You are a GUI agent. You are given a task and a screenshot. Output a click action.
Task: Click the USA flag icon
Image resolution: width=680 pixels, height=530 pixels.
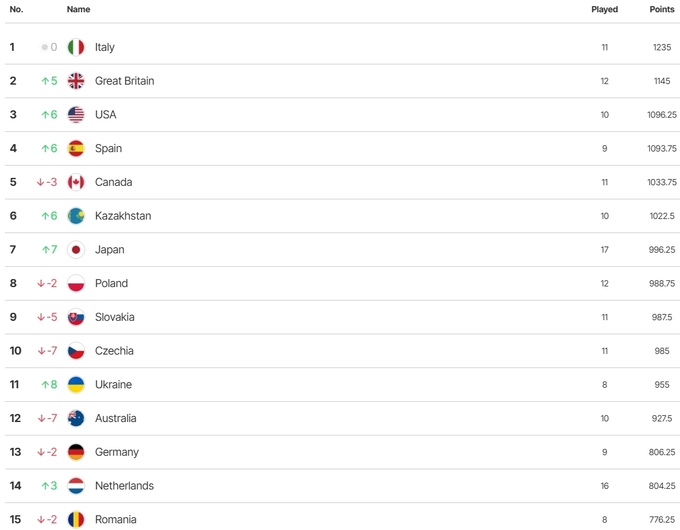pos(76,115)
